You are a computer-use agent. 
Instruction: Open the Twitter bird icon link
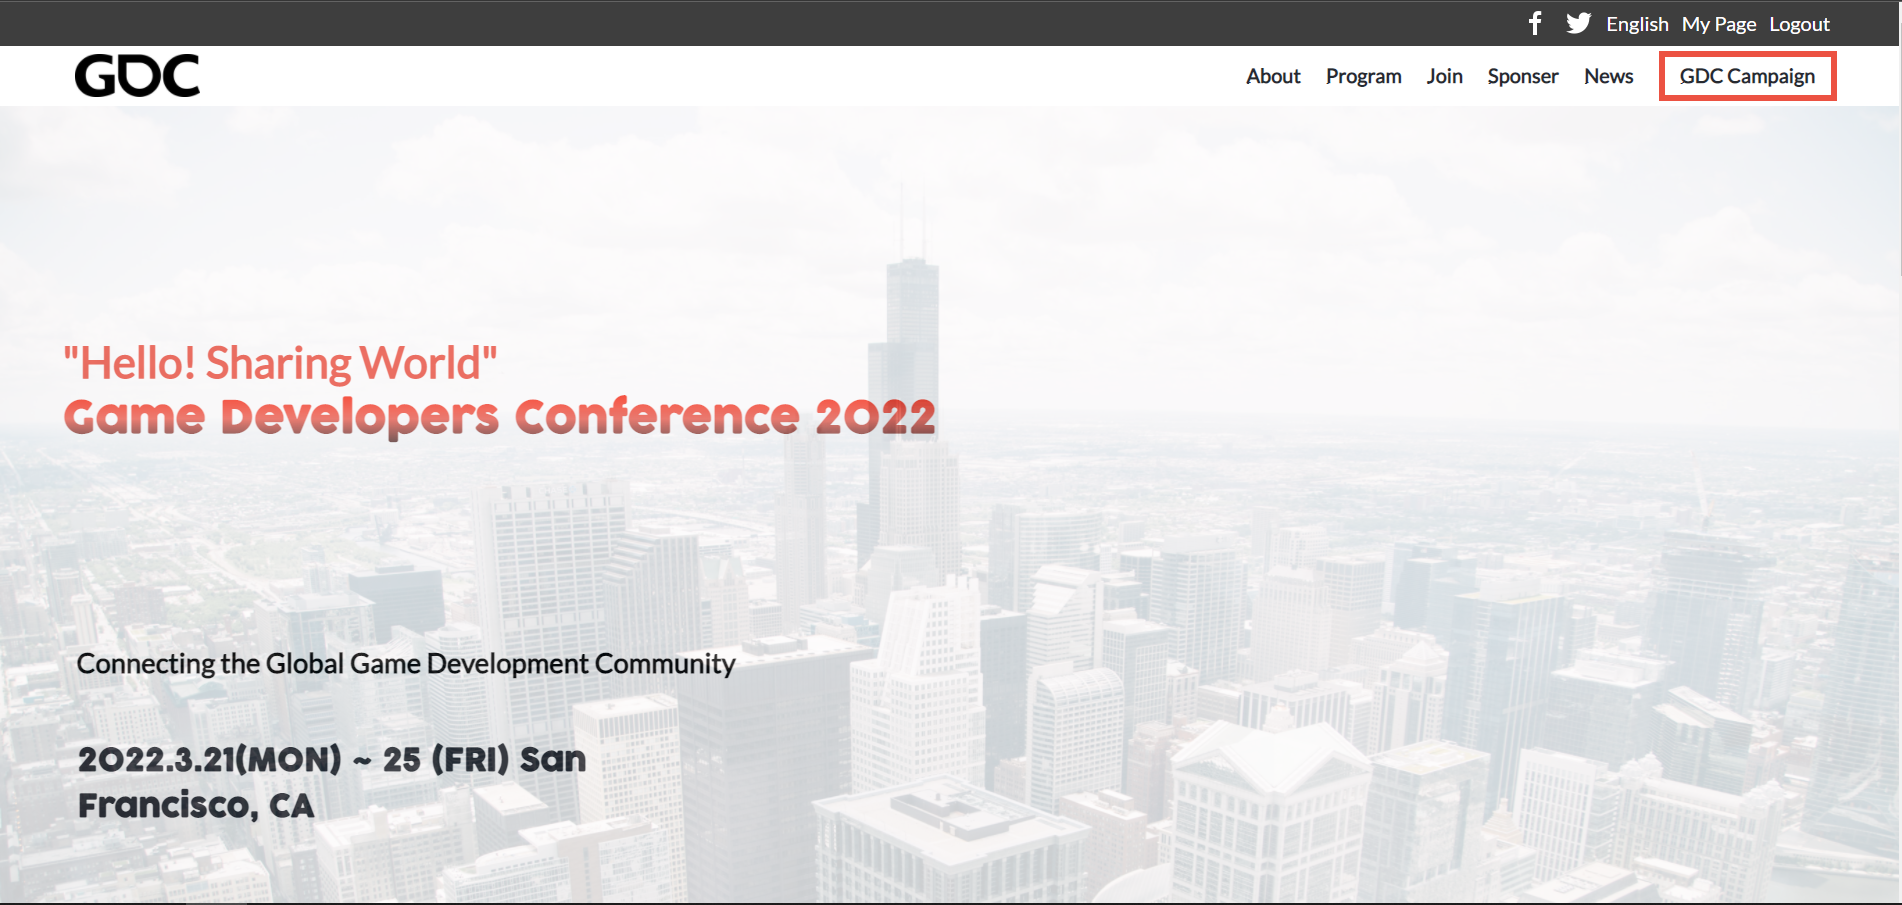(1578, 23)
